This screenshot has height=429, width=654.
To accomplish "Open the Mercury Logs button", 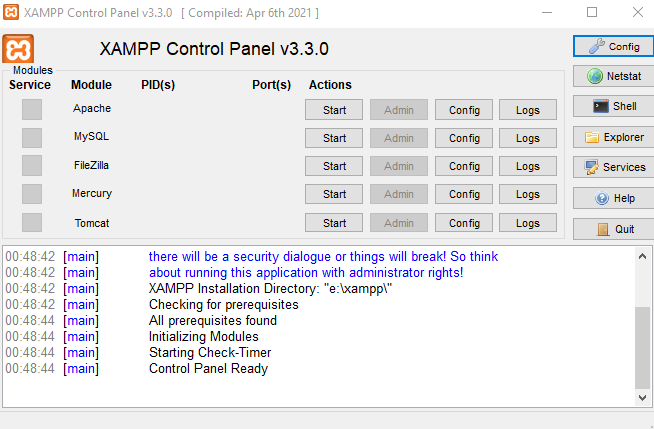I will (x=528, y=194).
